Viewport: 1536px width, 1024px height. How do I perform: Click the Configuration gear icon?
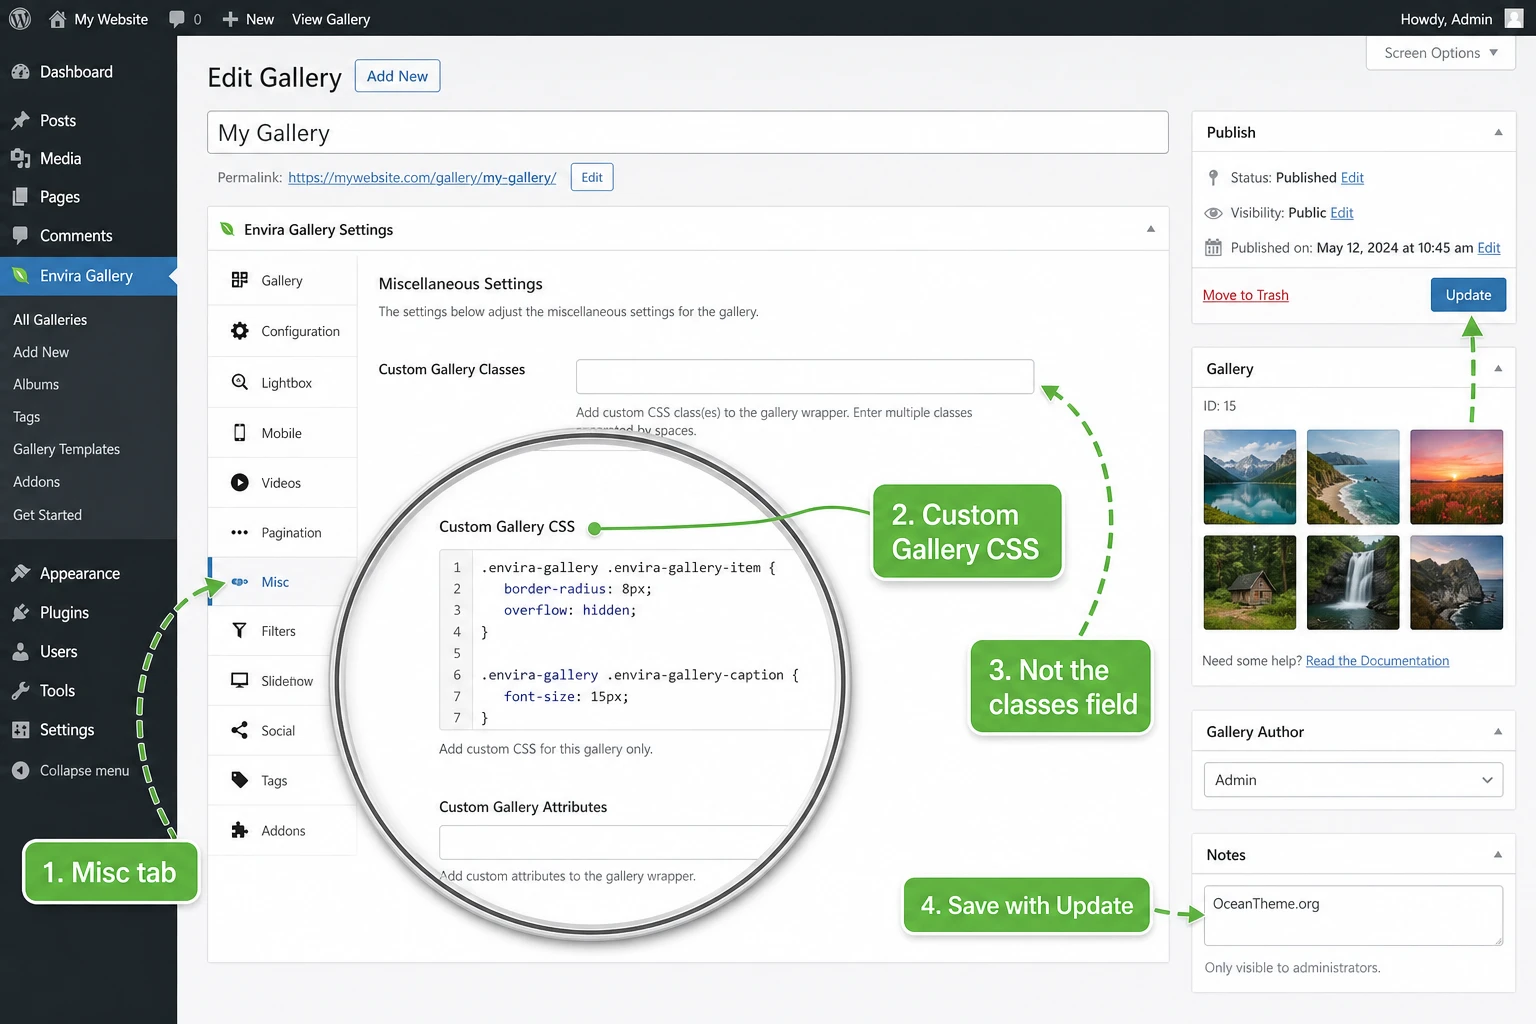[240, 331]
